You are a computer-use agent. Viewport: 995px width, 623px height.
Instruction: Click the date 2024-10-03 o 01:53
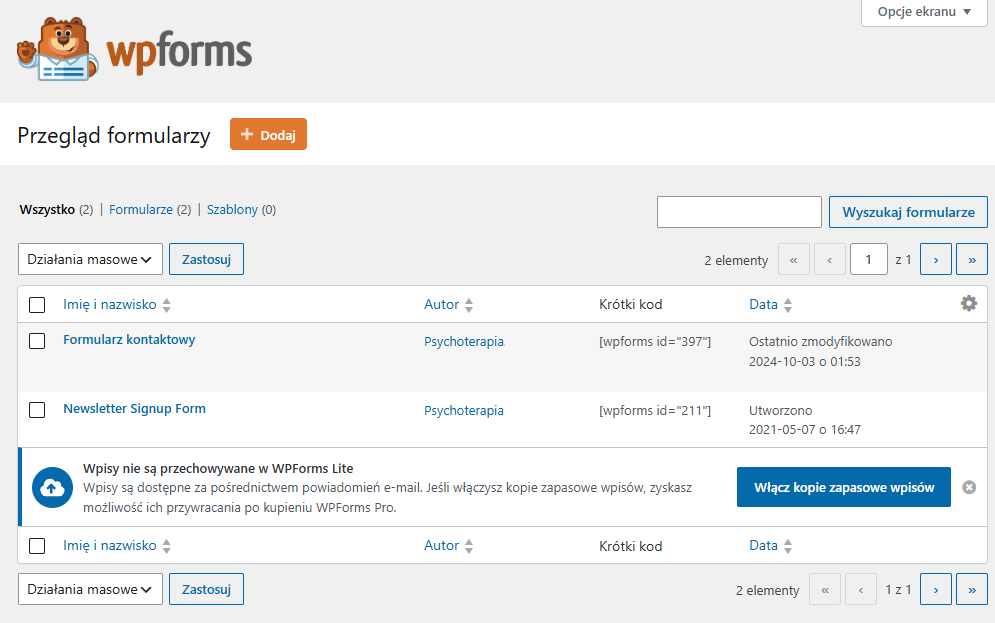(x=805, y=362)
